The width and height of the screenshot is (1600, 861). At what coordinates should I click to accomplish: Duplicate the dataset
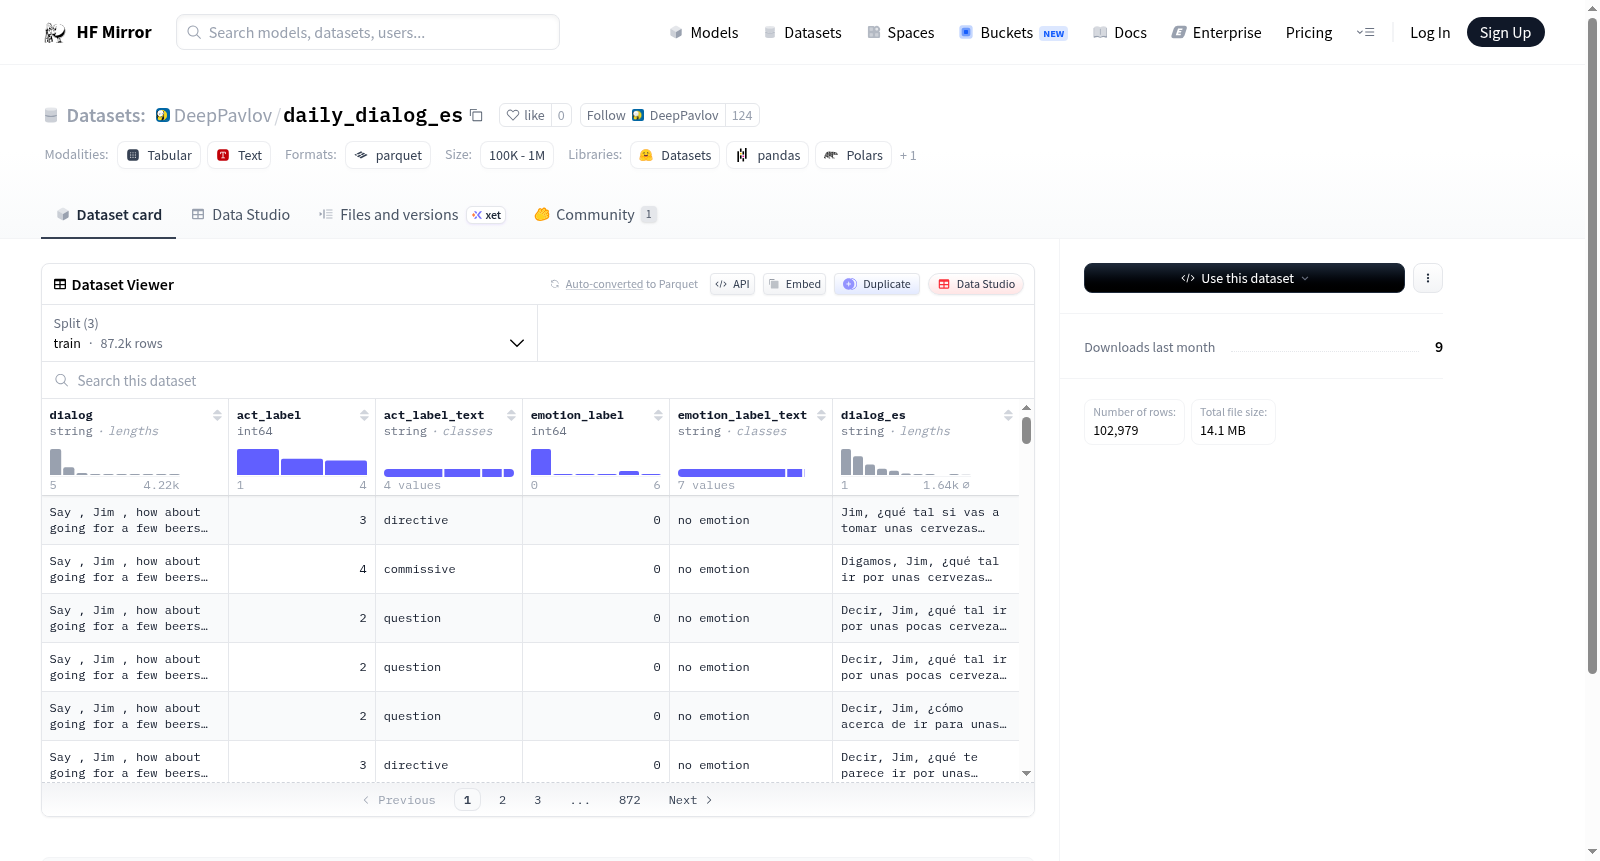(x=877, y=284)
